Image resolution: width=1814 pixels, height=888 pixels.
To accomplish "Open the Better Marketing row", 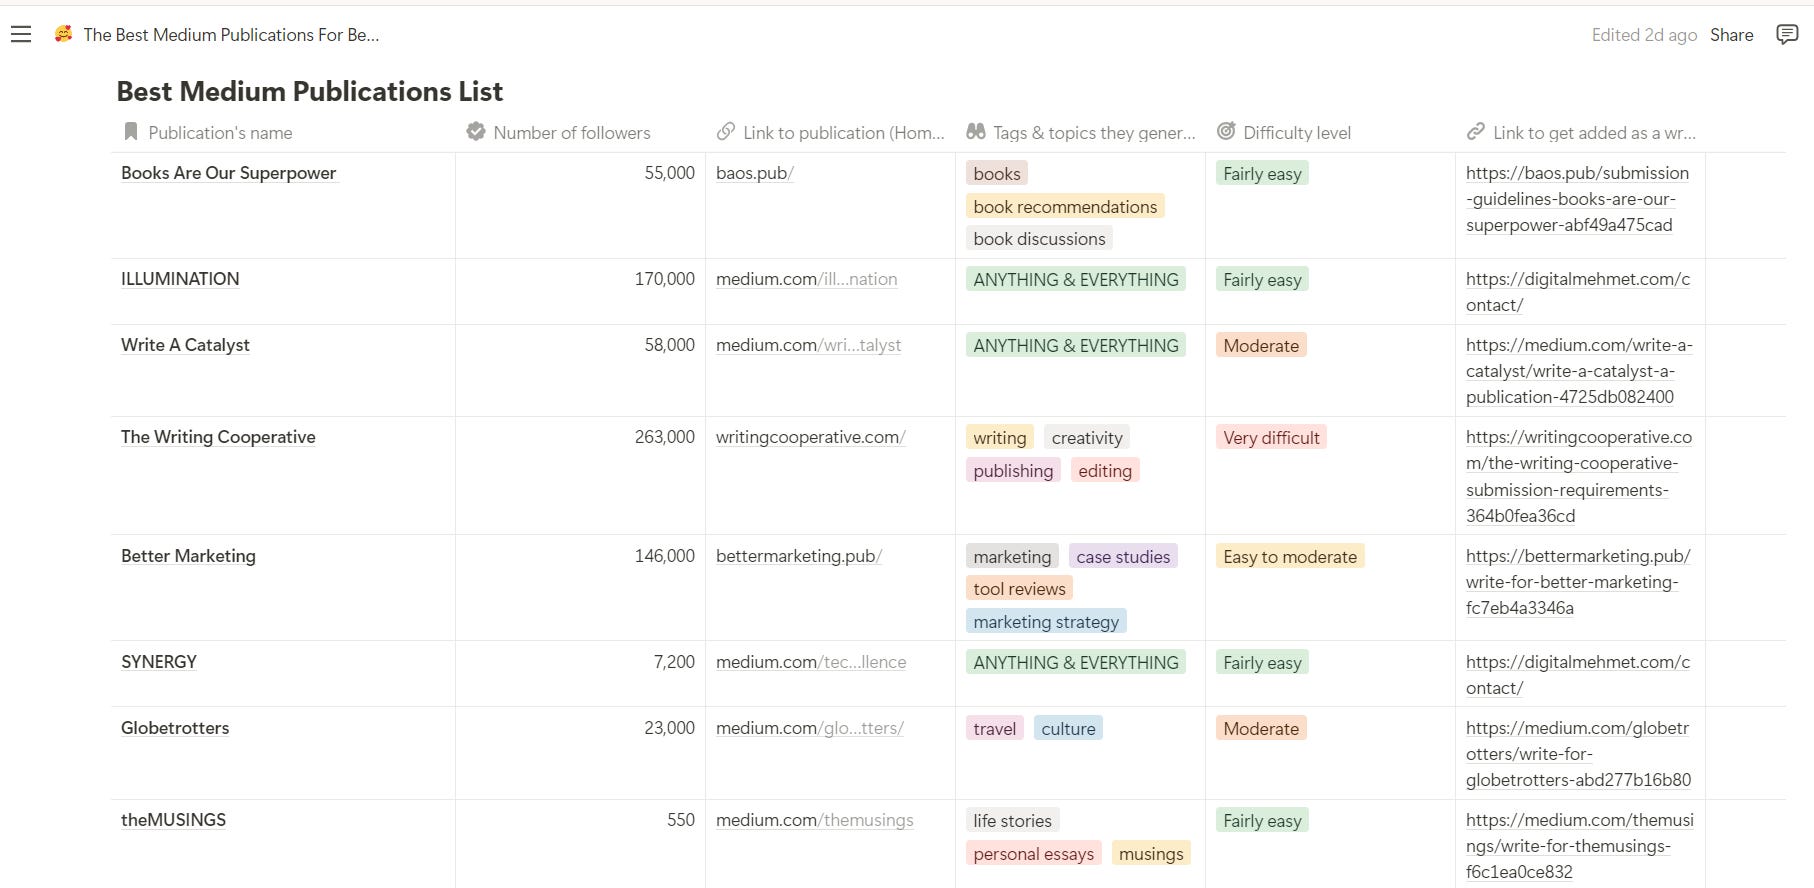I will [188, 556].
